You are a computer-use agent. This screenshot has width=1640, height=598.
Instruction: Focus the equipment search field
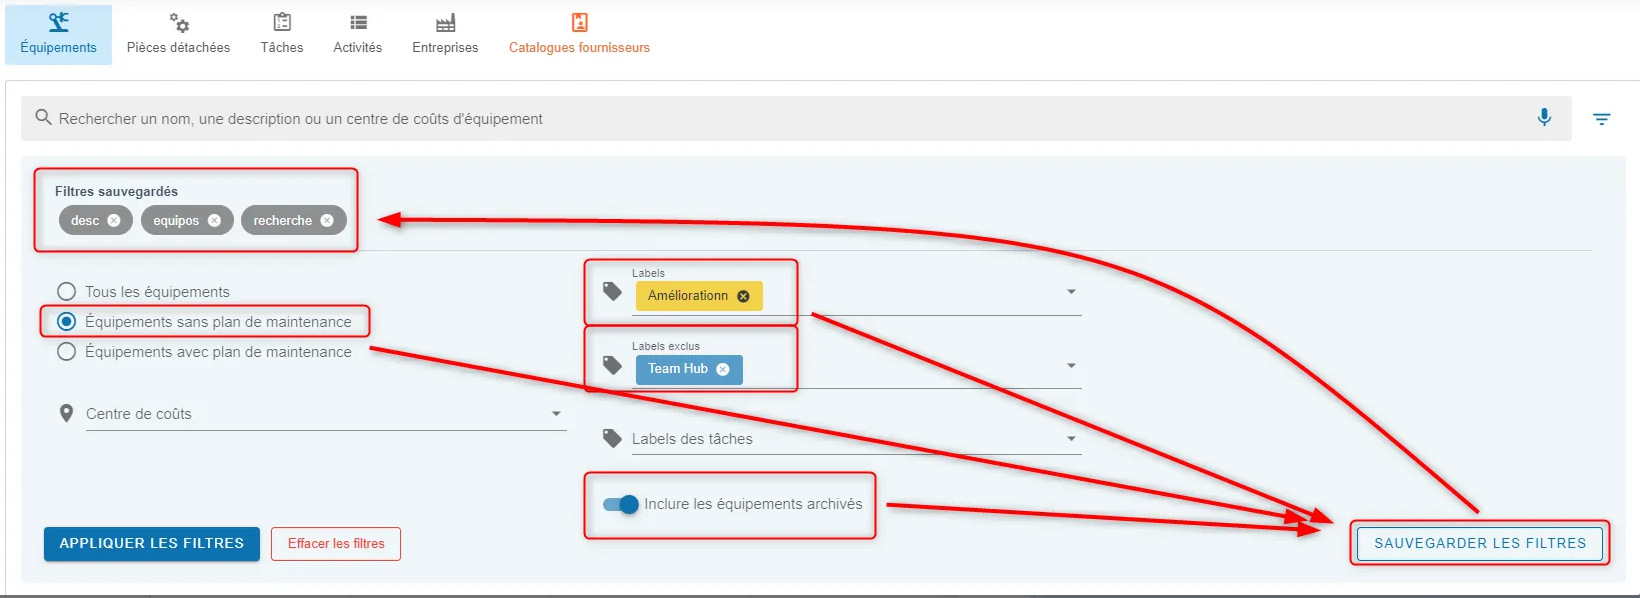click(796, 118)
